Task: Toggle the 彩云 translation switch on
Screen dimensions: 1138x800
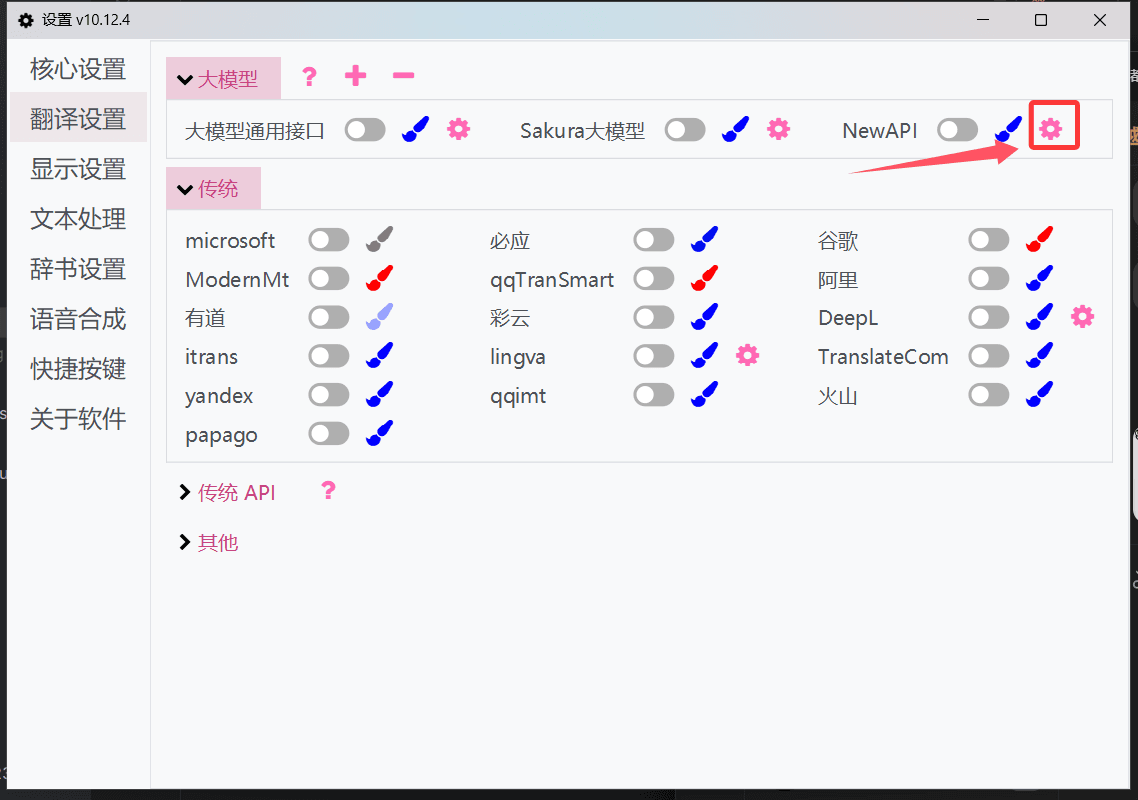Action: click(653, 316)
